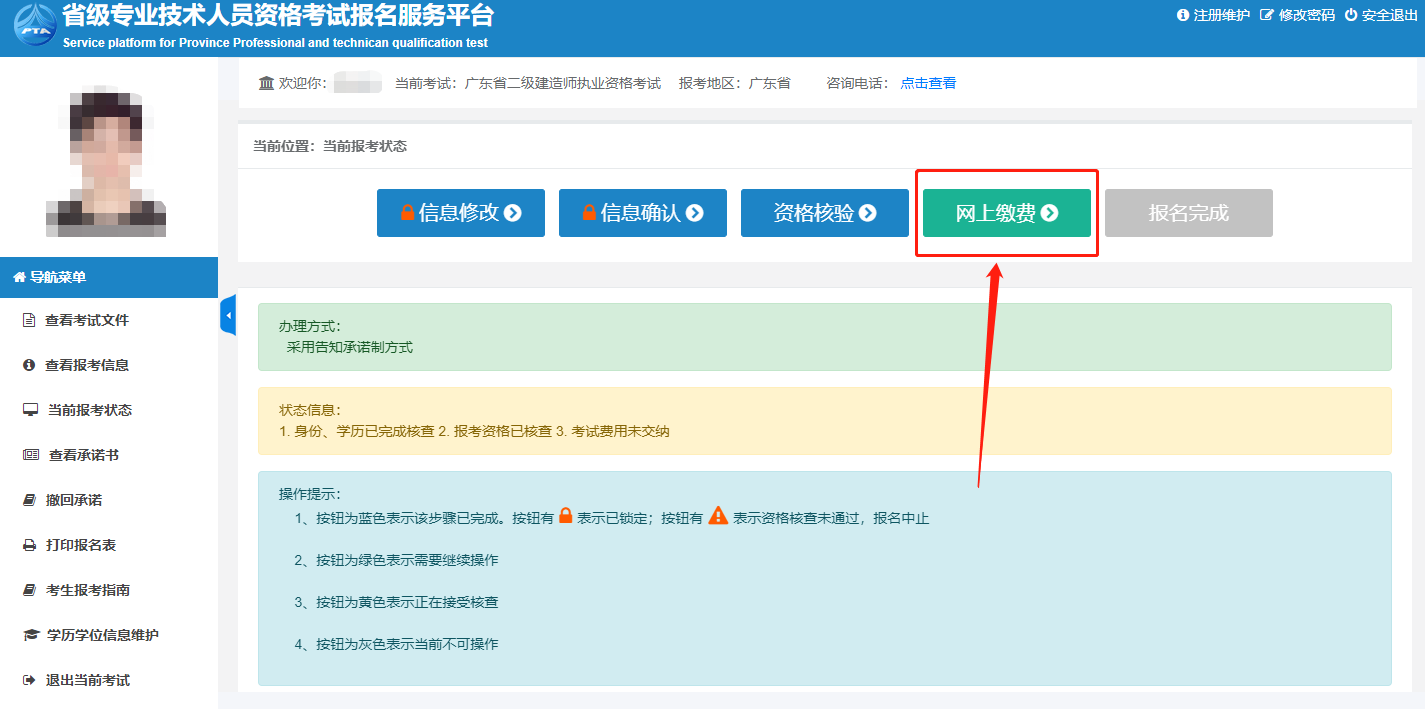Collapse sidebar with blue arrow handle
1425x709 pixels.
point(228,316)
